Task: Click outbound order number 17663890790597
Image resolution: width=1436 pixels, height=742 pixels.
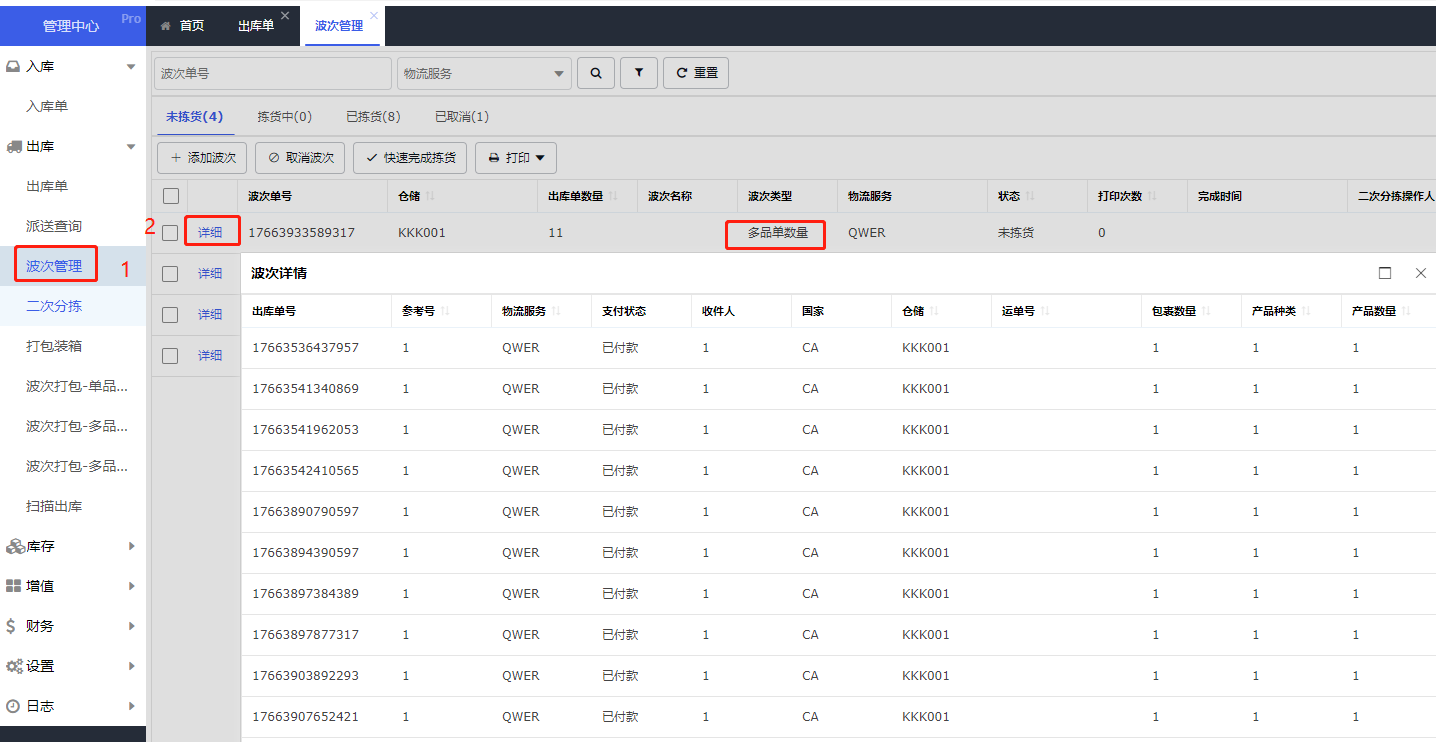Action: pos(305,512)
